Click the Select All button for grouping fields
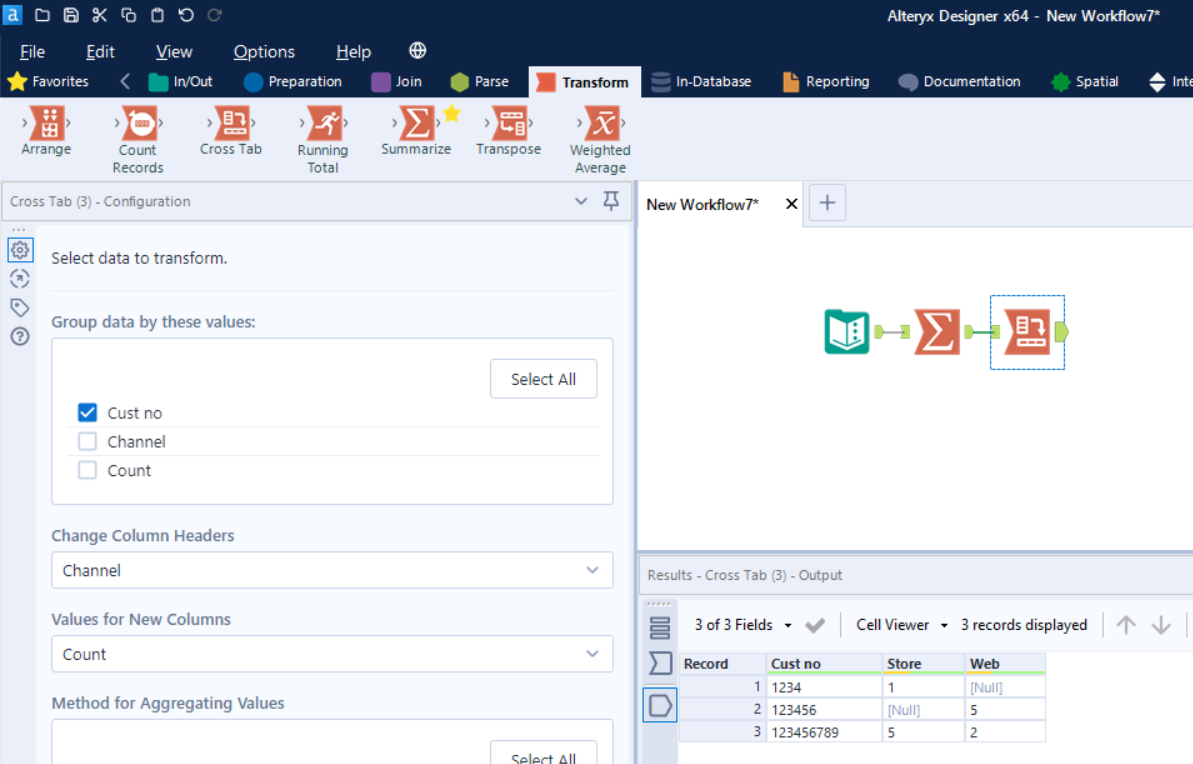The image size is (1193, 764). [543, 378]
